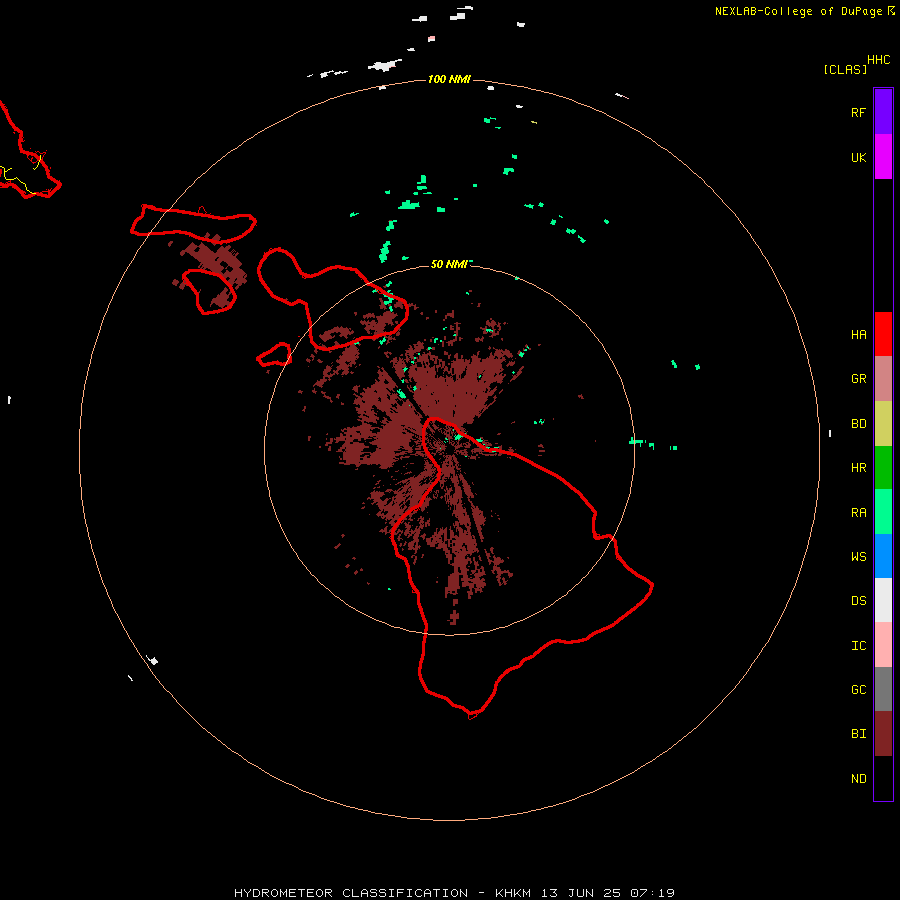Screen dimensions: 900x900
Task: Click the bright green RA legend swatch
Action: pos(883,512)
